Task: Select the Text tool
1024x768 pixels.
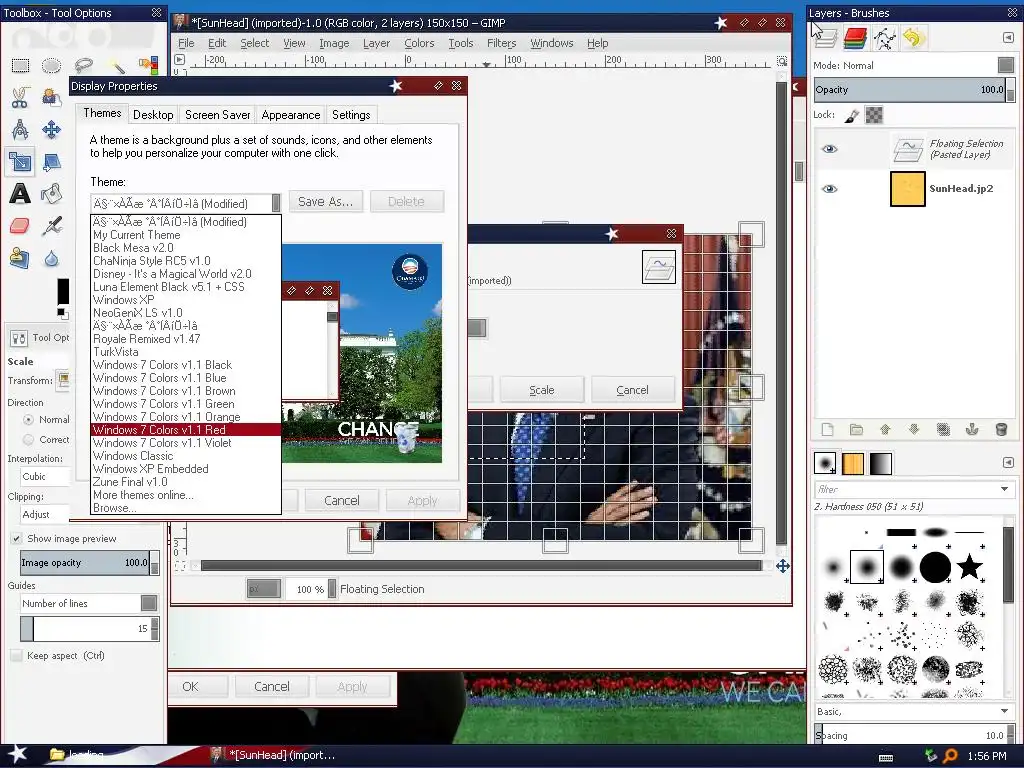Action: point(20,193)
